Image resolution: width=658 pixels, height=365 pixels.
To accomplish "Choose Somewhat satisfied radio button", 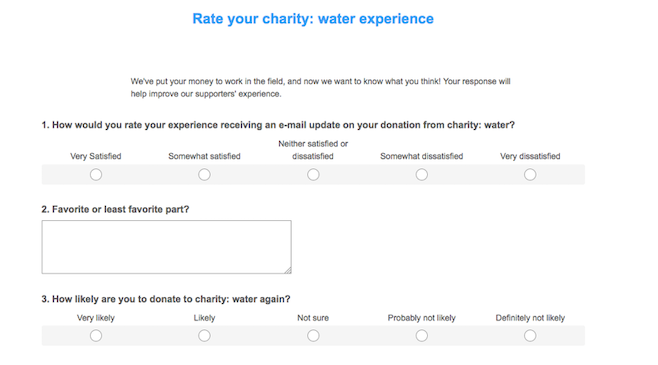I will [x=204, y=175].
